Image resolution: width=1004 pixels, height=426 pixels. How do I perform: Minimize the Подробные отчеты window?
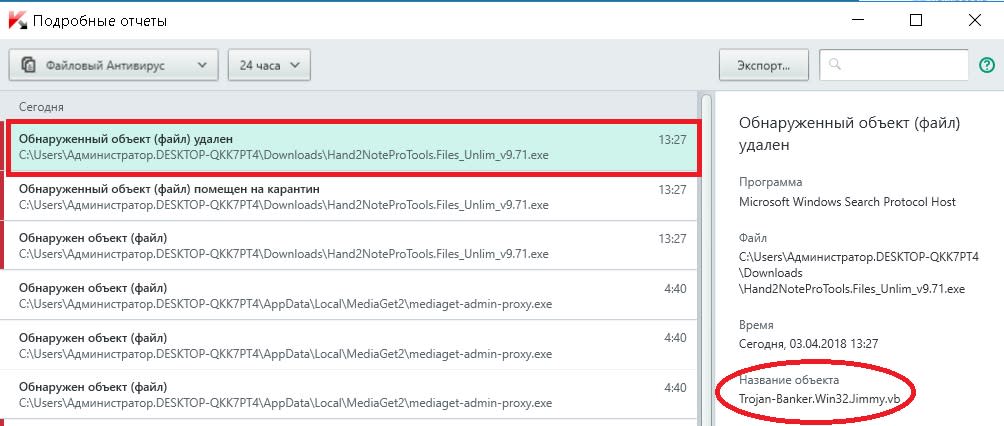tap(857, 20)
